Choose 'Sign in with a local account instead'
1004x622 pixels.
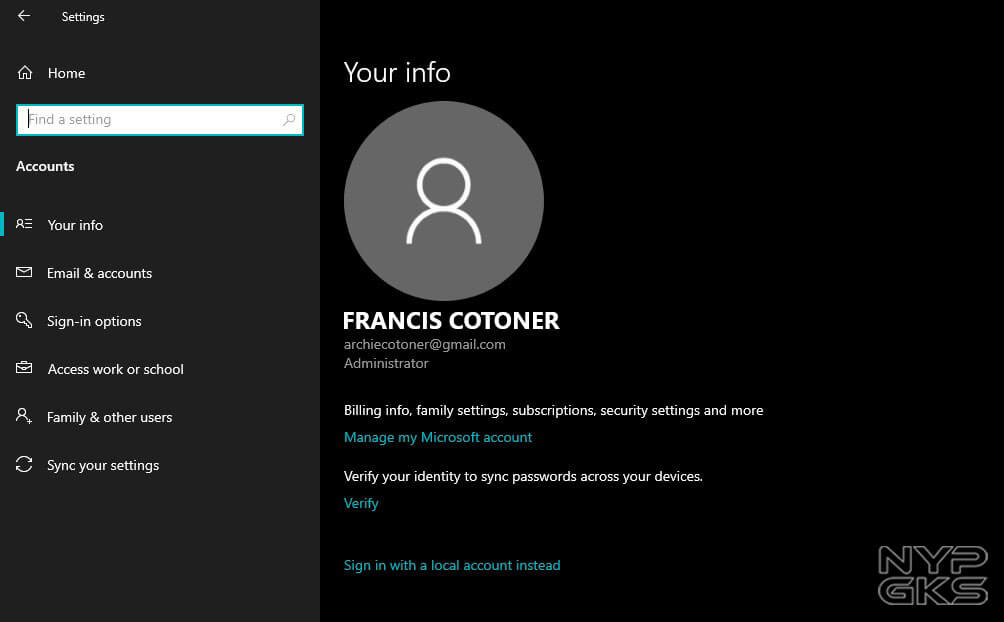[x=452, y=565]
